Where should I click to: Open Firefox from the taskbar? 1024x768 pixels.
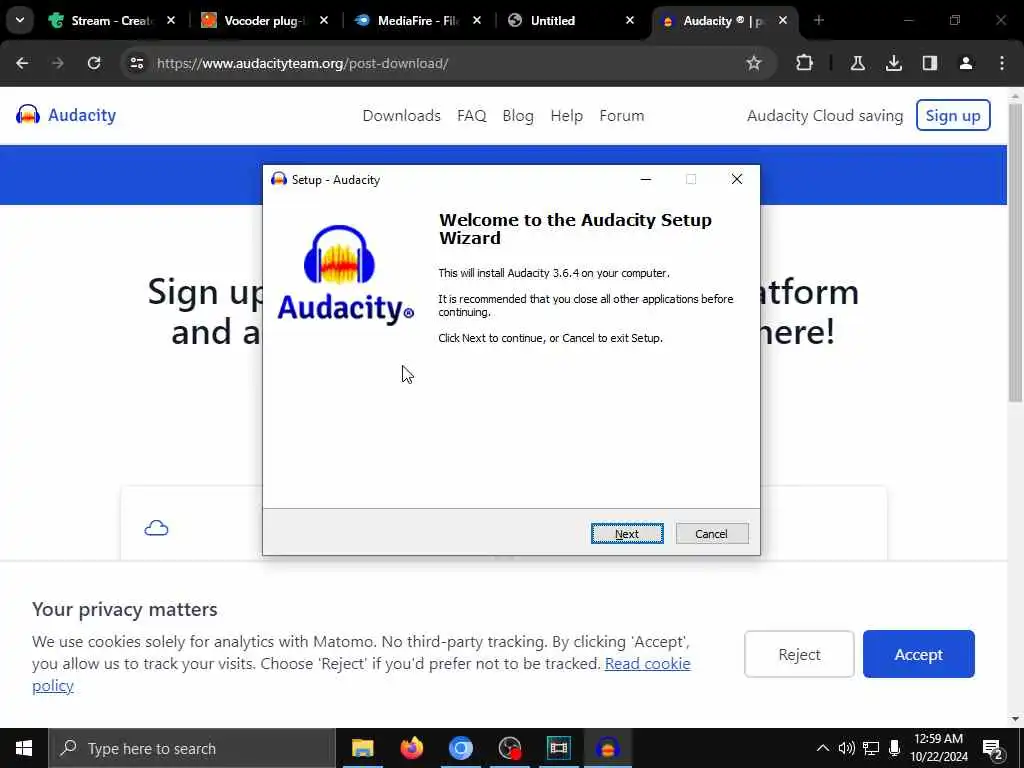tap(411, 748)
